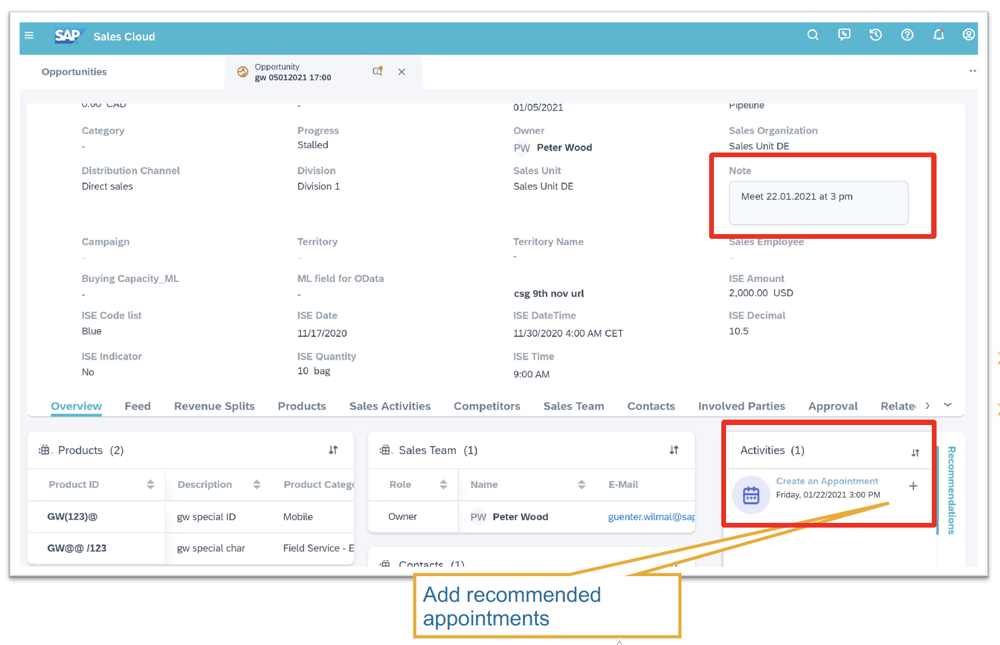Click the ISE Date 11/17/2020 value

point(322,333)
